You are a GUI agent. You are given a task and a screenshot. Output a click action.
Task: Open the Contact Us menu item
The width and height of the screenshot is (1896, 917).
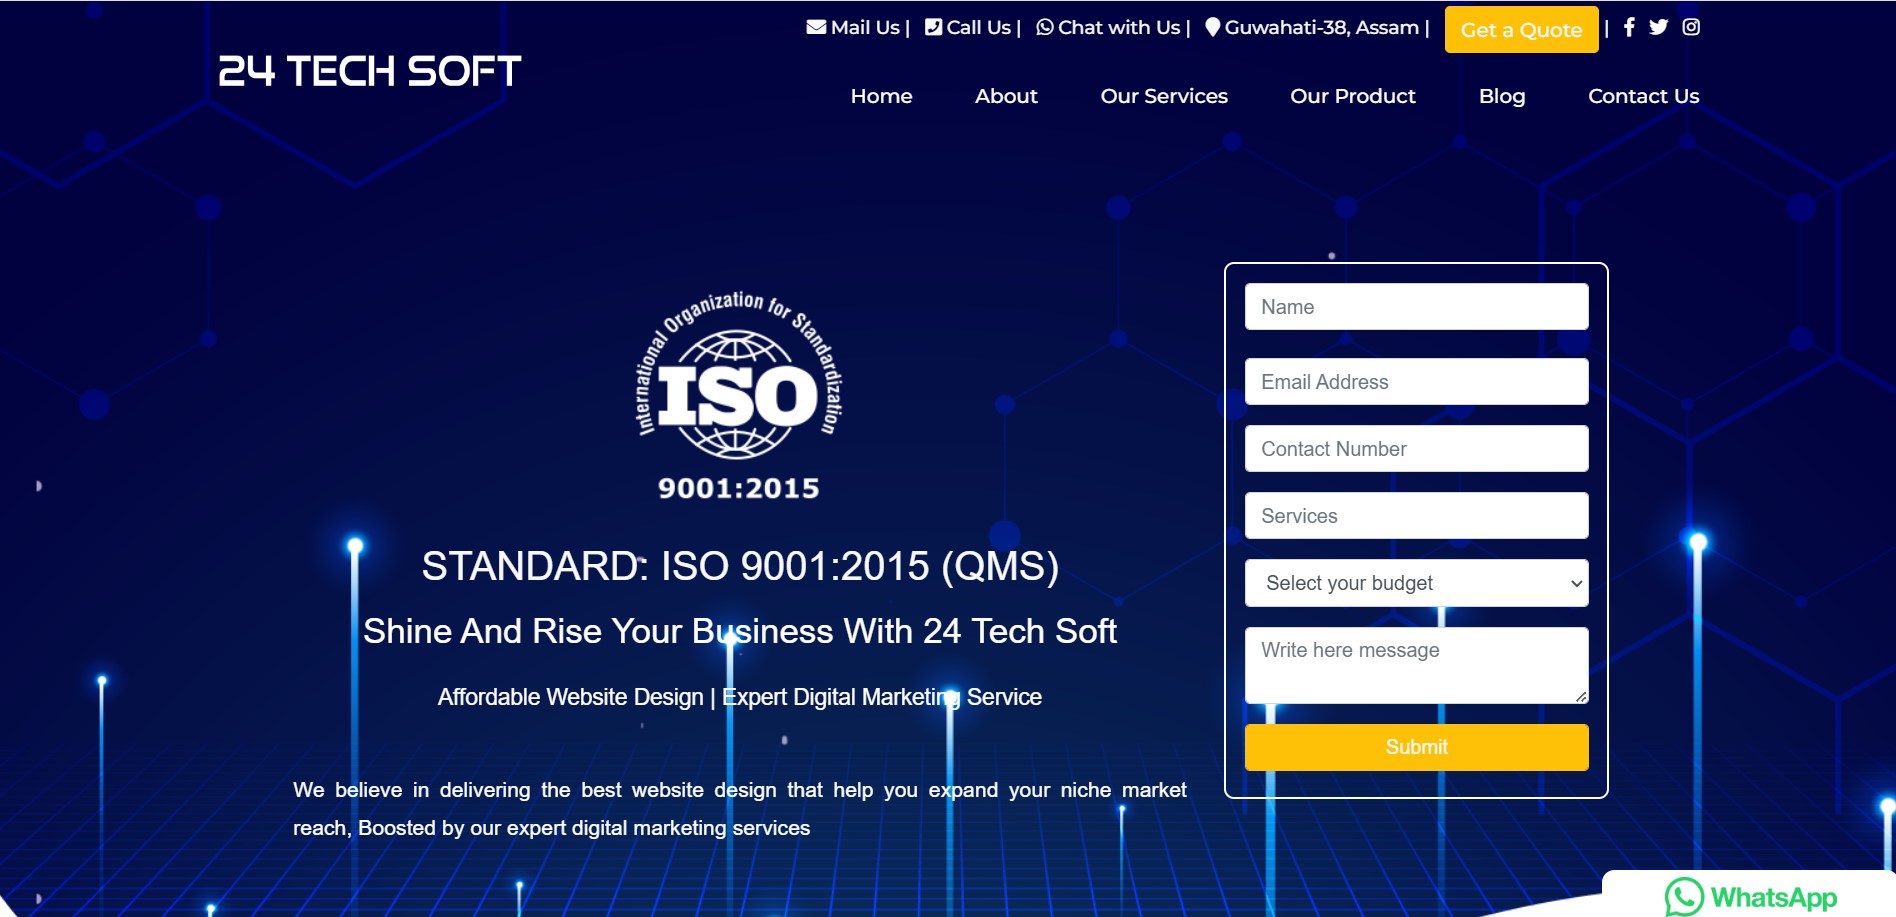1643,96
